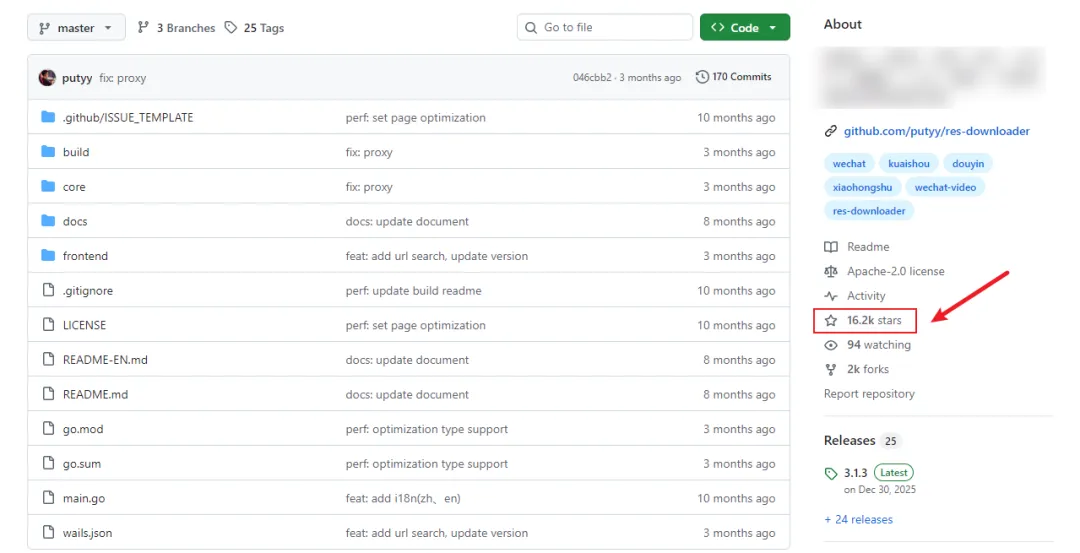1080x553 pixels.
Task: Show the + 24 releases link
Action: coord(858,520)
